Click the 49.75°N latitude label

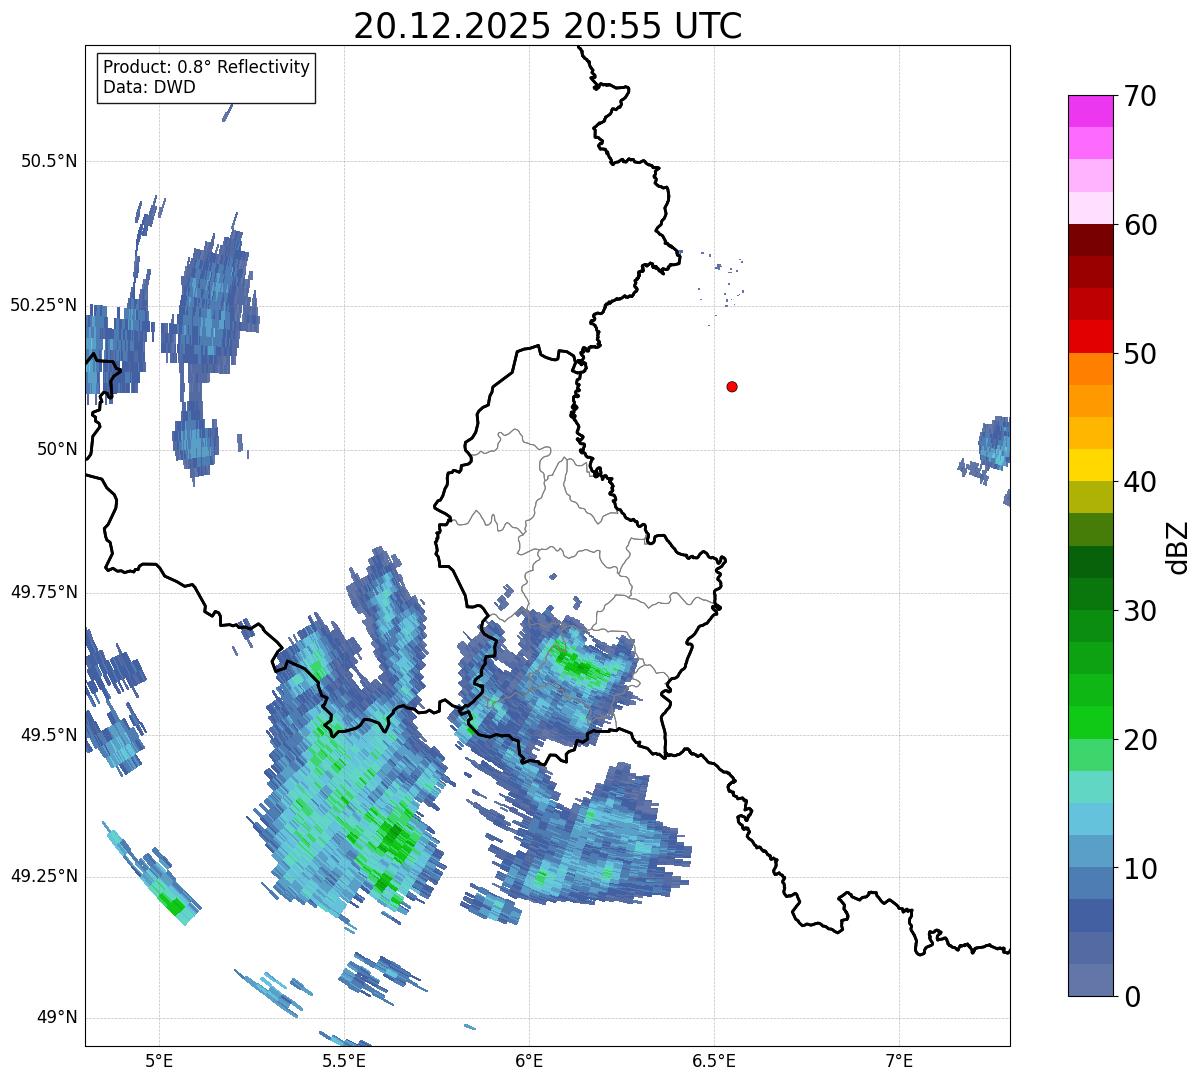click(44, 592)
